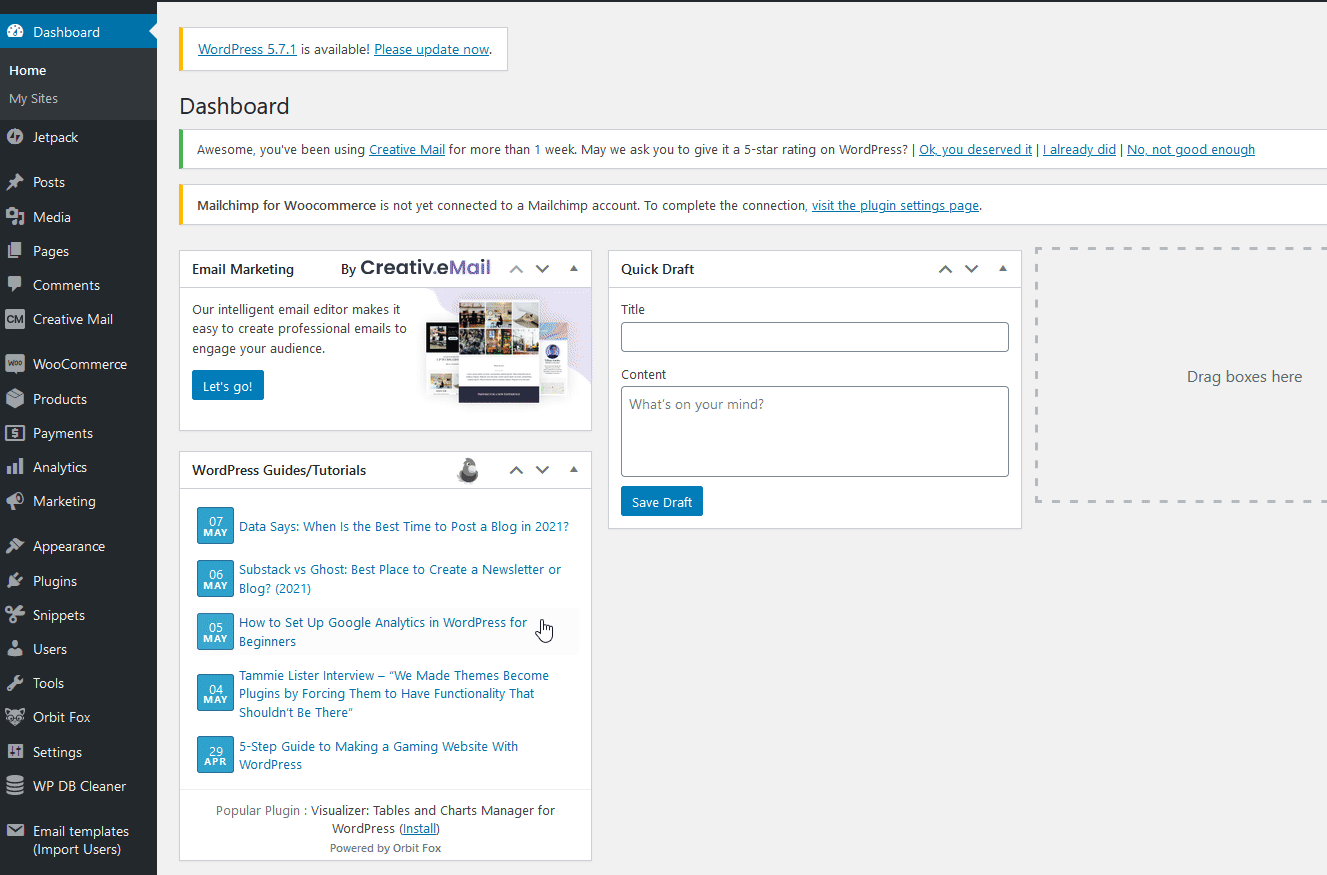Click the 29 APR date badge

[215, 755]
